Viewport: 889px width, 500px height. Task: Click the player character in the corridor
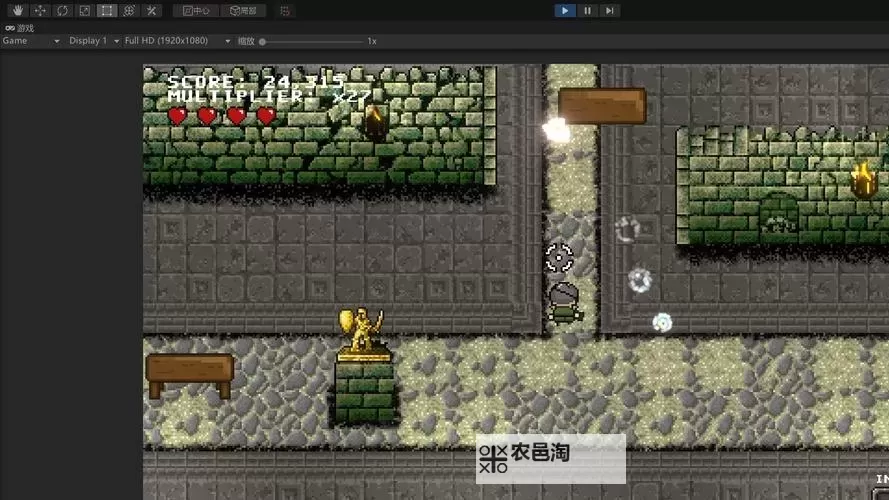click(564, 303)
